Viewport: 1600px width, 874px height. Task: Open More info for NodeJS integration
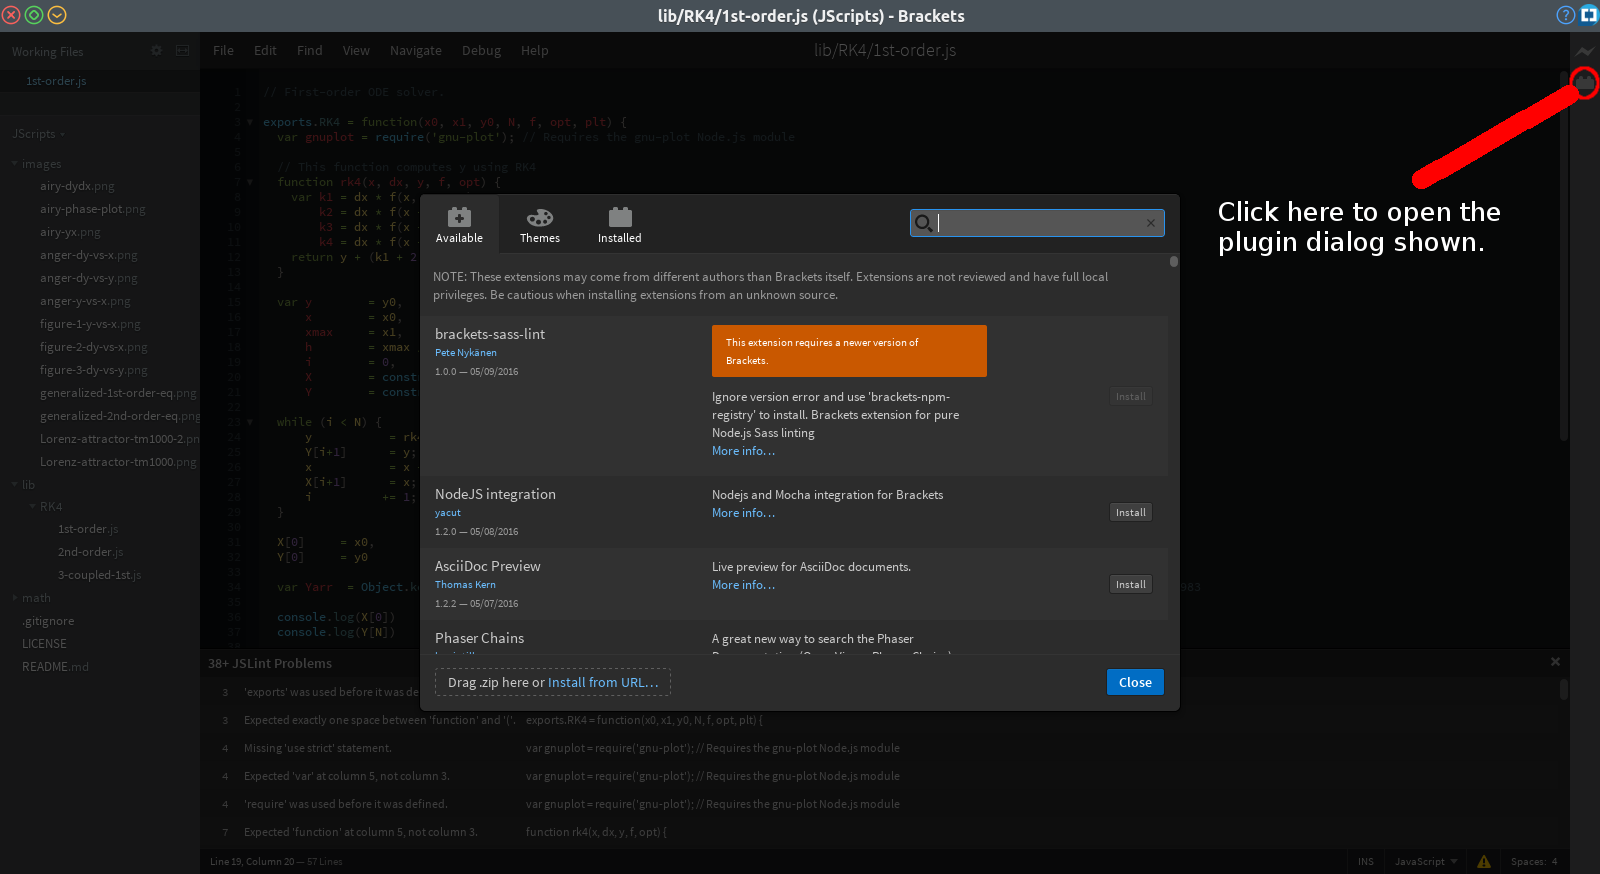(x=743, y=513)
